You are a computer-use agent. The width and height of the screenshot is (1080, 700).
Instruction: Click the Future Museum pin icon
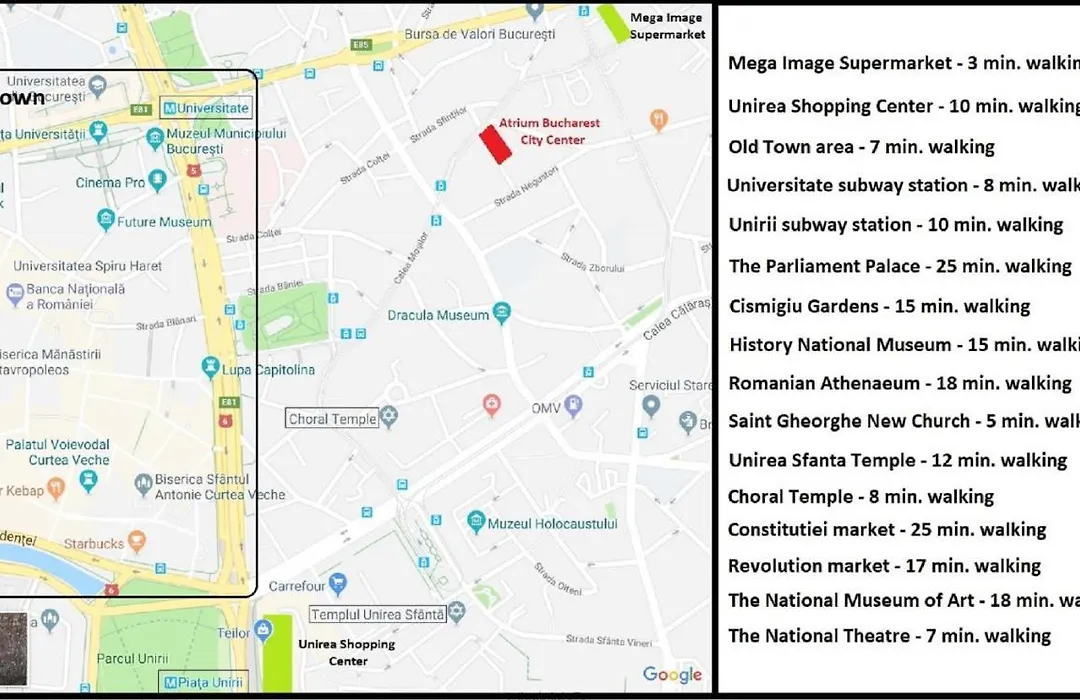click(105, 220)
